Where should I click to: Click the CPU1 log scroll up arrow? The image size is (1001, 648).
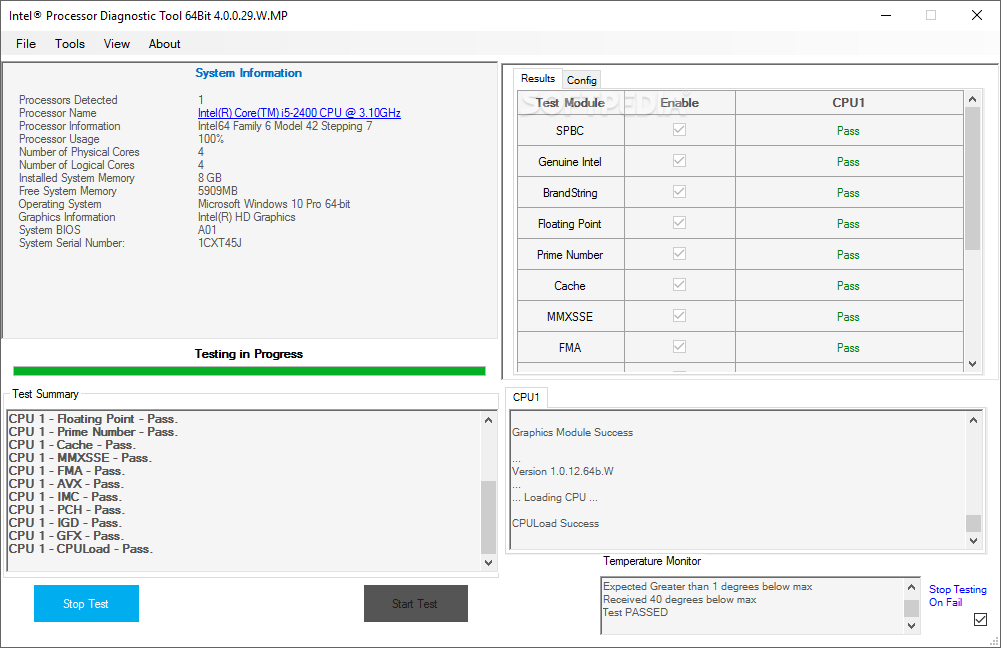(973, 420)
